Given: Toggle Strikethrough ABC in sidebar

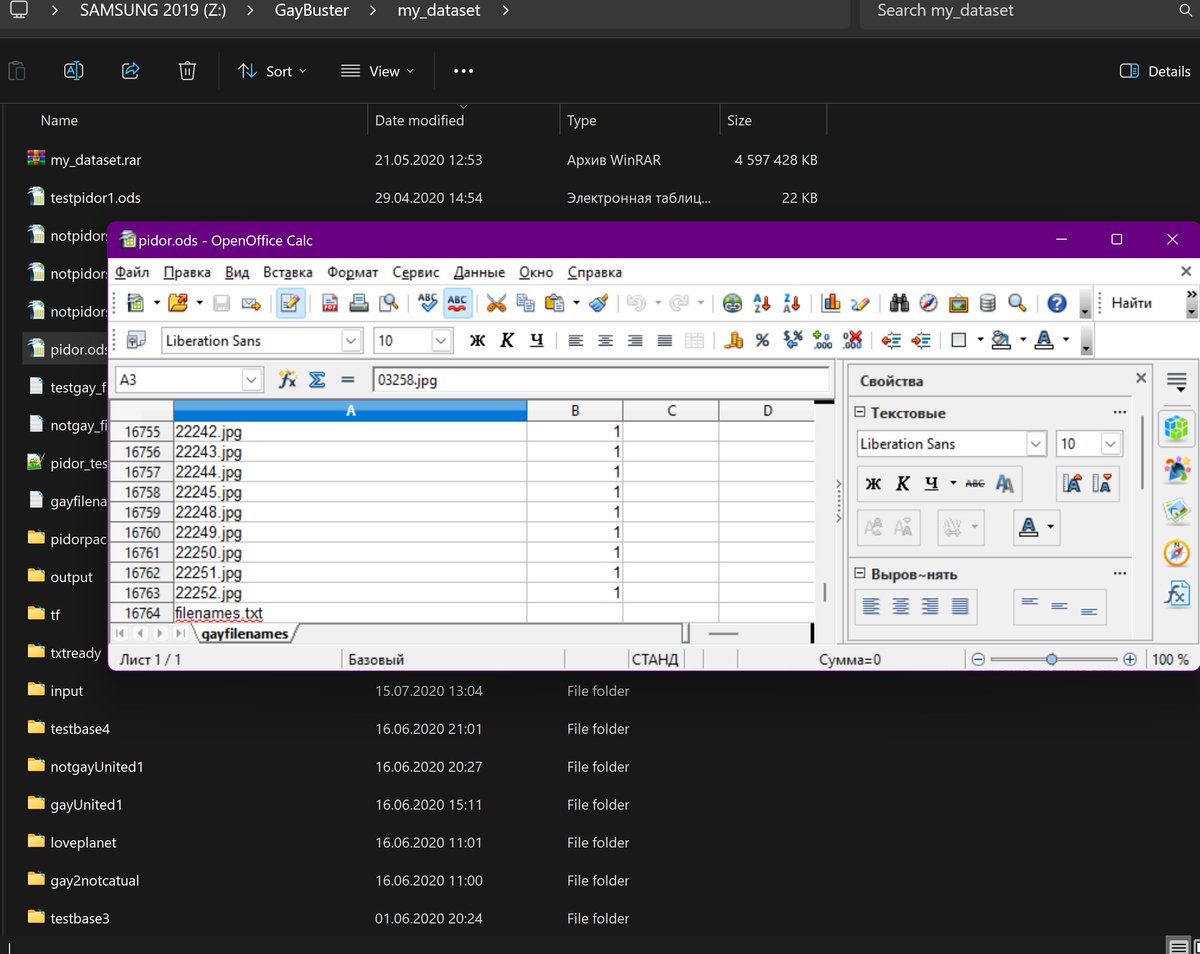Looking at the screenshot, I should (x=975, y=484).
